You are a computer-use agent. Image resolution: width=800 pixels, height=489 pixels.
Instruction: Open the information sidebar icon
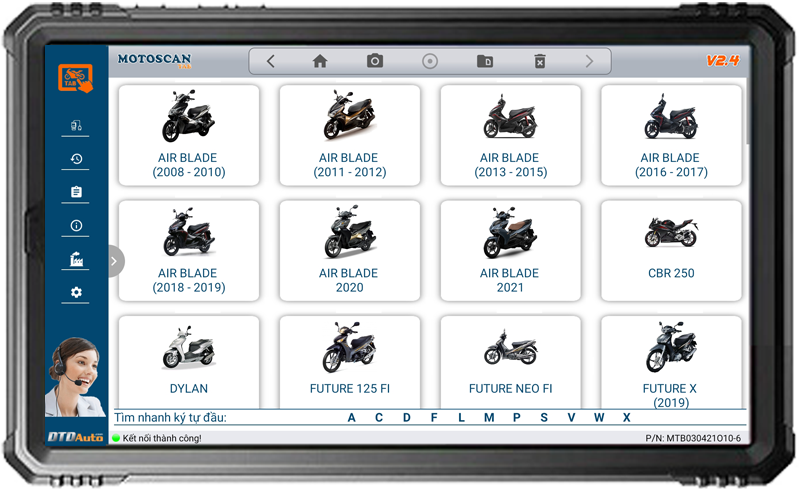76,226
